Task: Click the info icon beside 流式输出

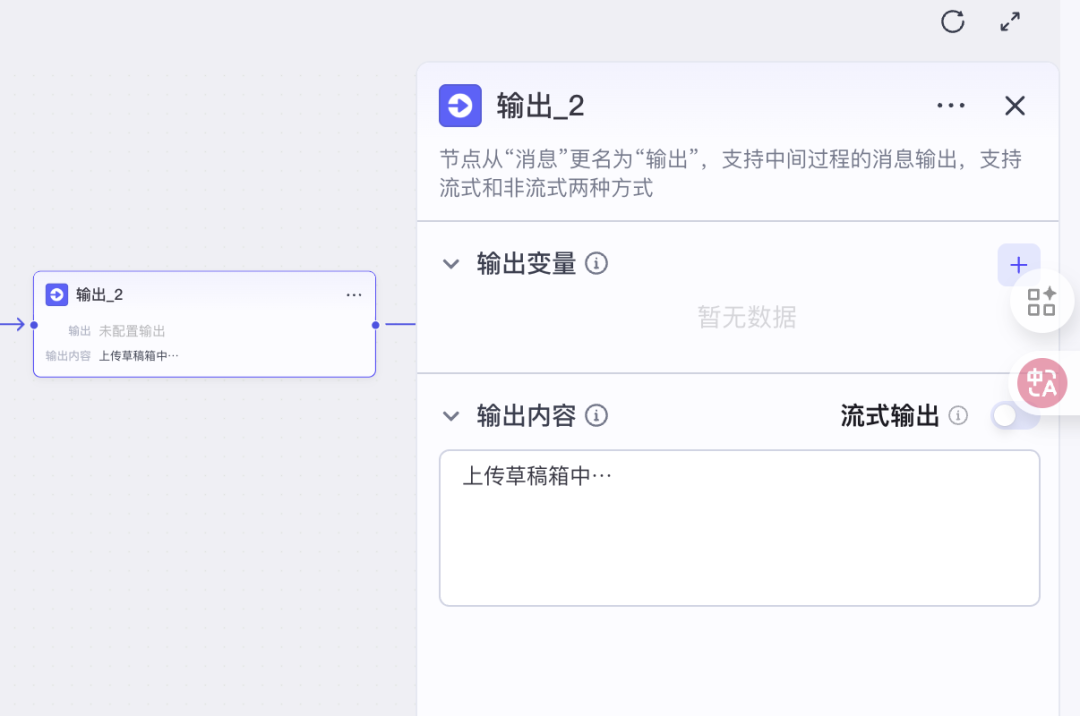Action: click(x=958, y=416)
